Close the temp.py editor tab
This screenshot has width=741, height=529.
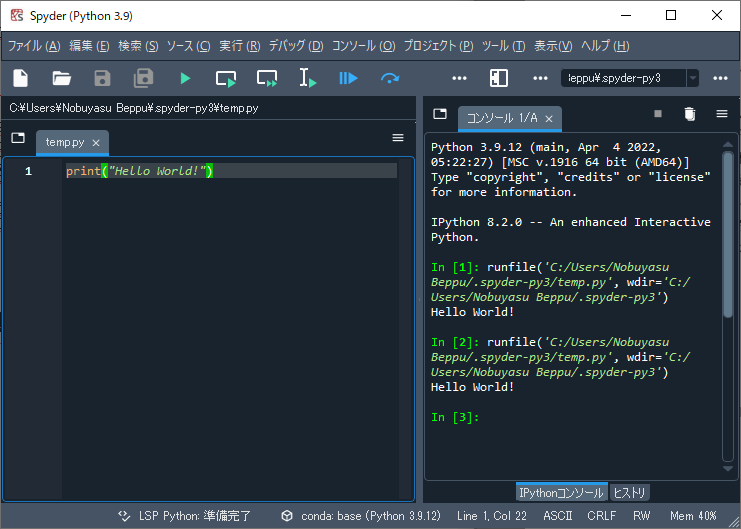pos(96,143)
